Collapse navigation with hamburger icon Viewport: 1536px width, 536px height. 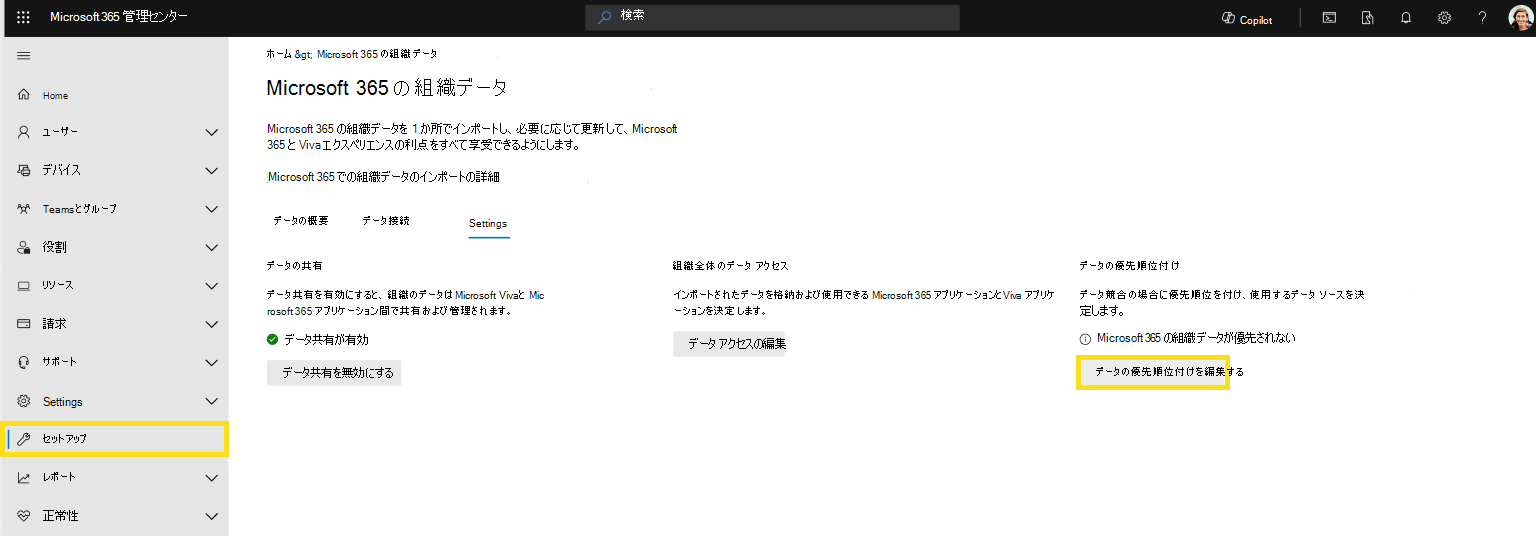[24, 56]
